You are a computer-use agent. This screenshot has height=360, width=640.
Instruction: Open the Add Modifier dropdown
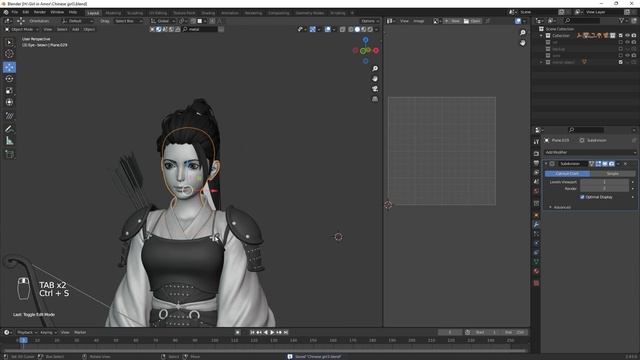click(591, 152)
